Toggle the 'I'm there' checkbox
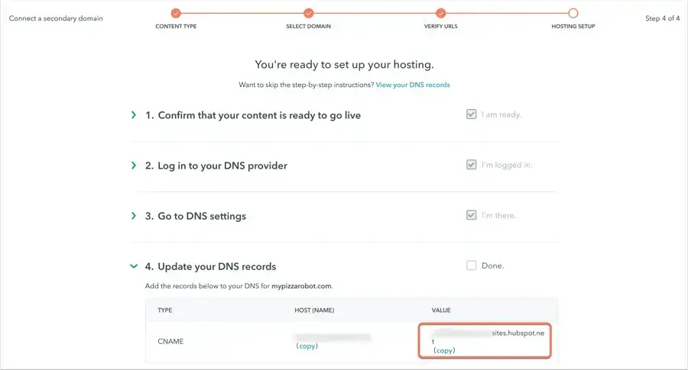The width and height of the screenshot is (688, 370). (x=471, y=215)
